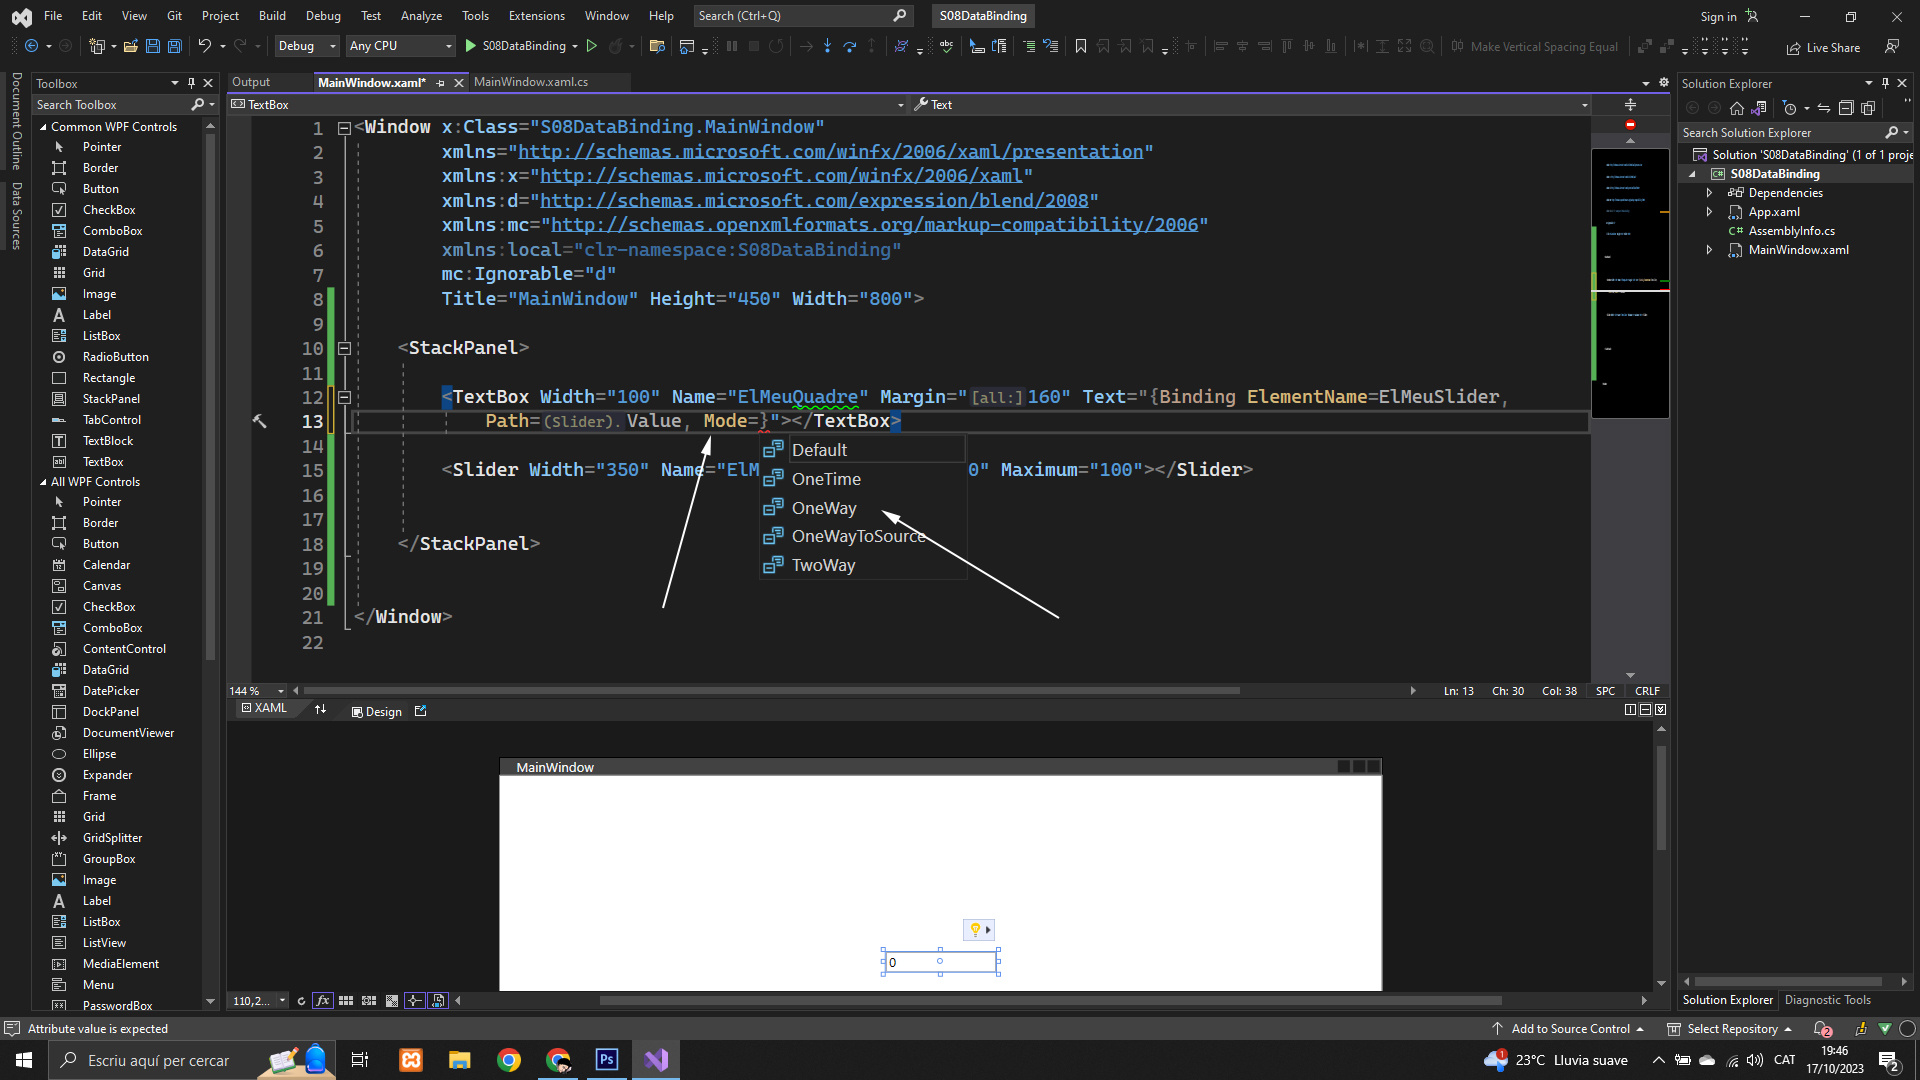
Task: Click the Undo arrow icon
Action: [204, 46]
